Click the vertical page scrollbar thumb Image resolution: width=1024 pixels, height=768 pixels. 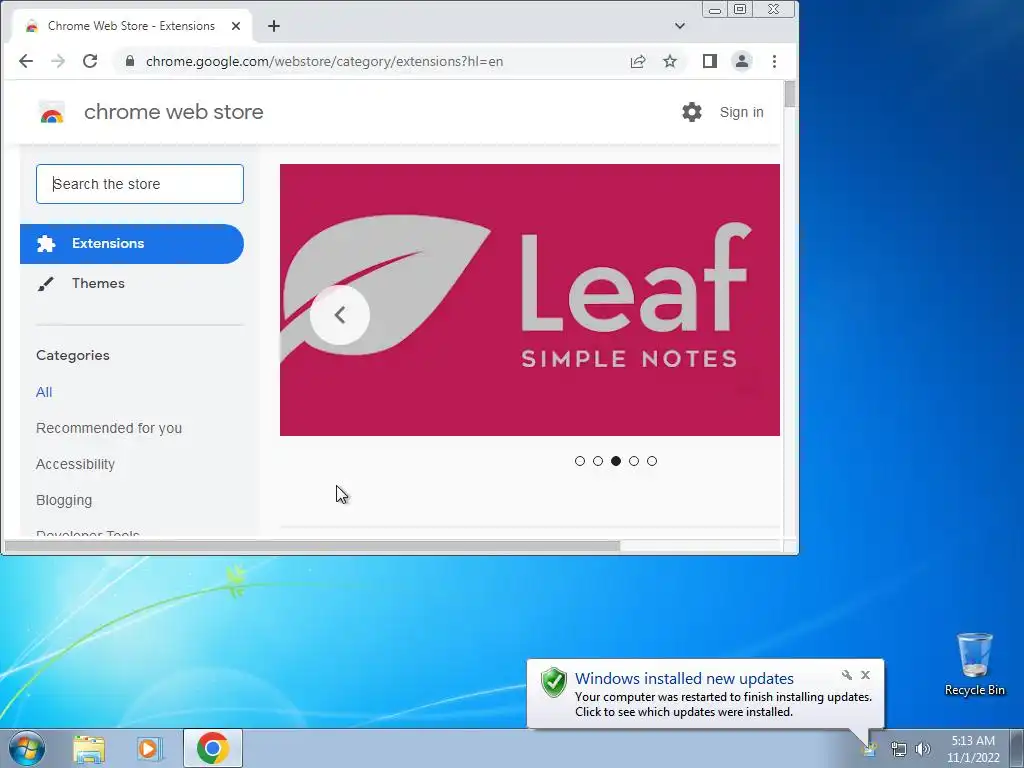coord(790,94)
